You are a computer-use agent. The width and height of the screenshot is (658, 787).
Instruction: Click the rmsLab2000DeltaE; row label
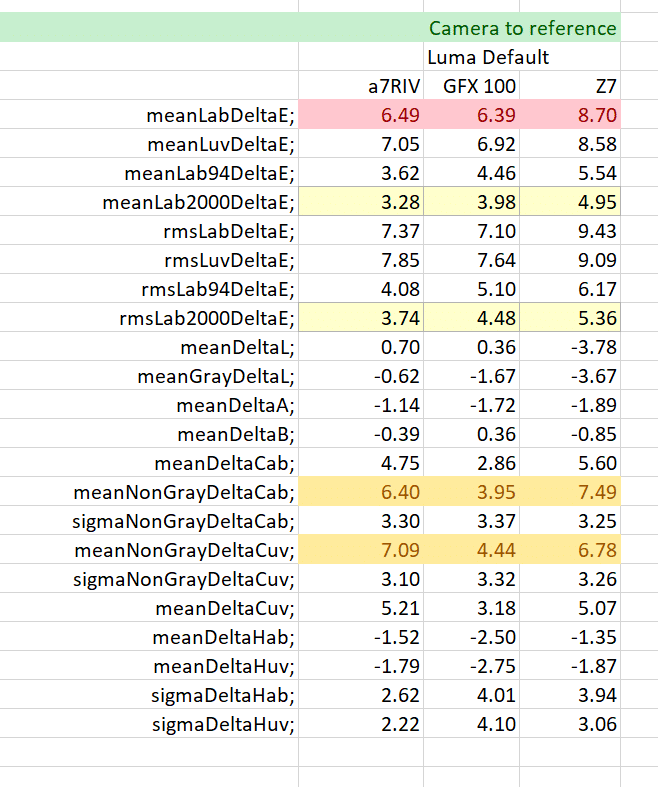(x=207, y=318)
